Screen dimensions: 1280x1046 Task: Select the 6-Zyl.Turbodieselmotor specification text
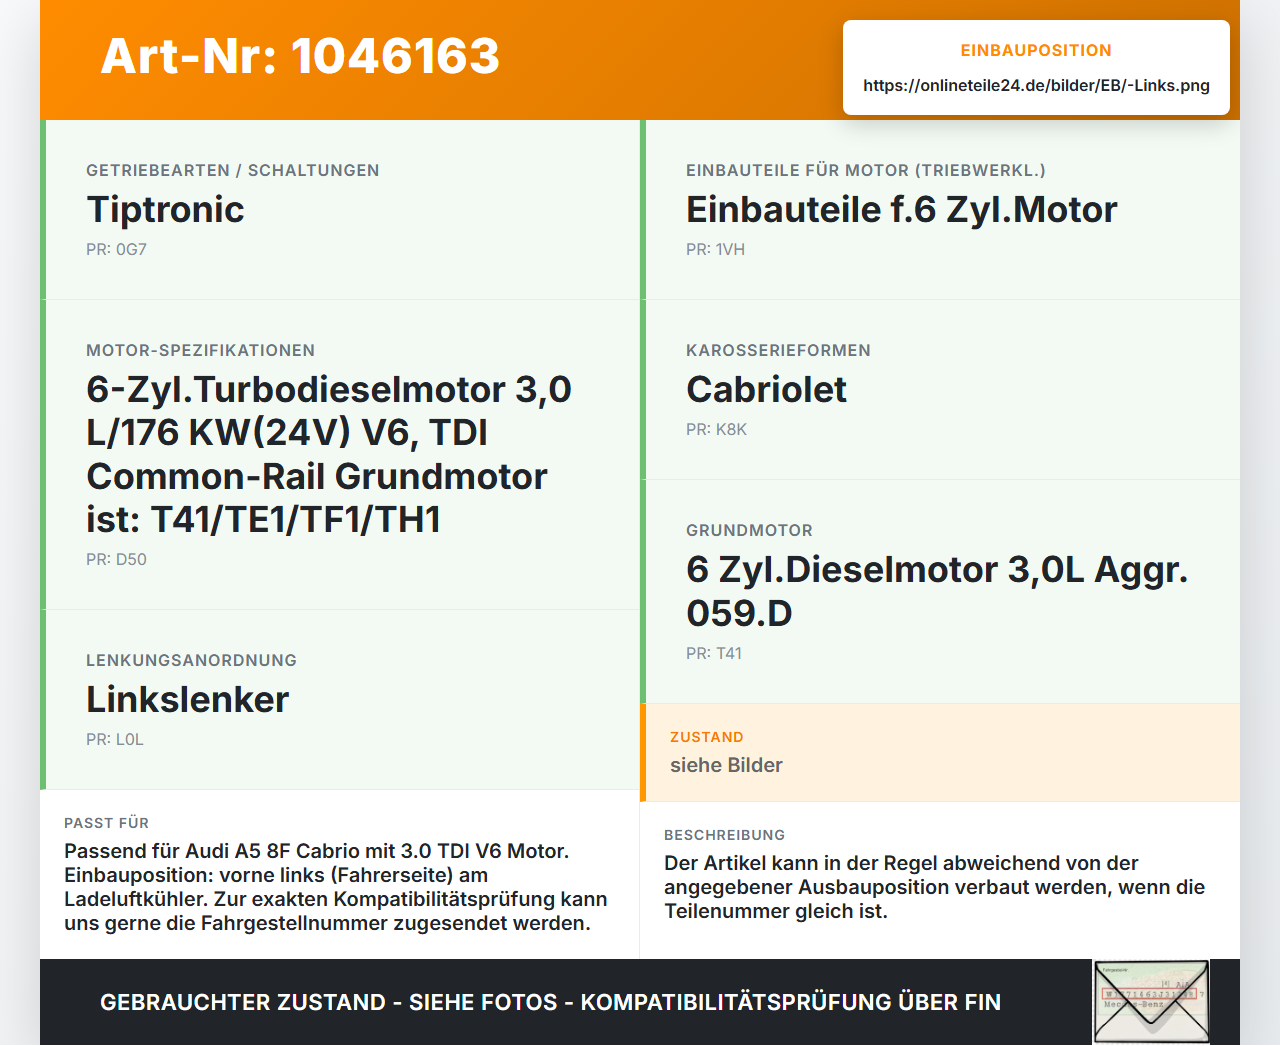329,454
